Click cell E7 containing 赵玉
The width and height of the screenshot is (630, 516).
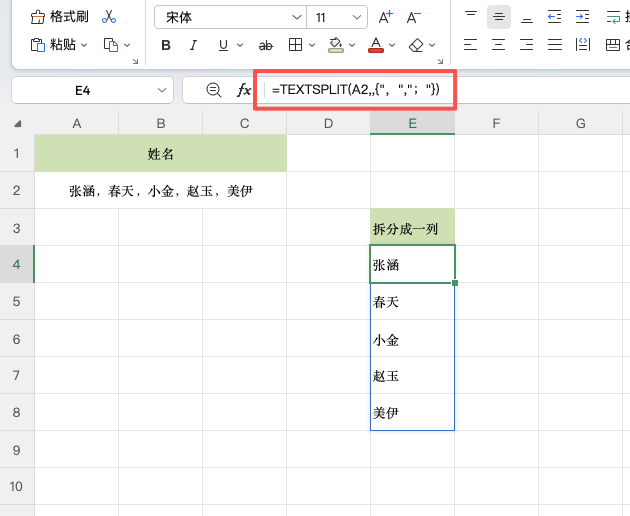pos(412,375)
